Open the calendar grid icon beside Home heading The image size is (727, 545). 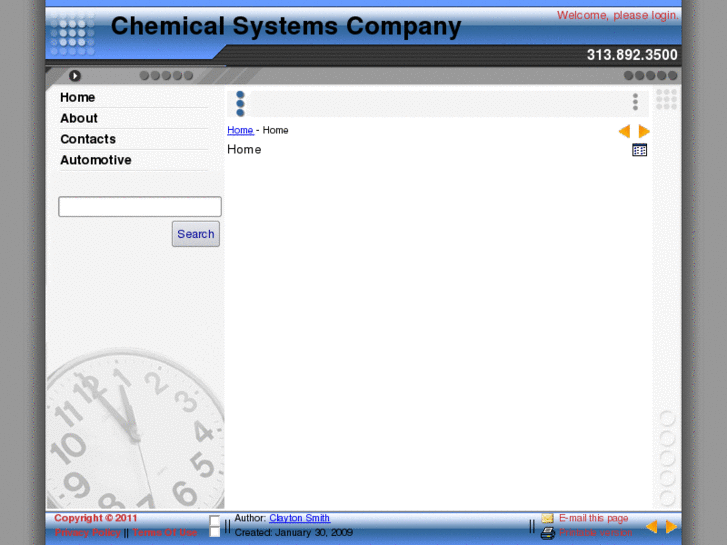pos(639,150)
